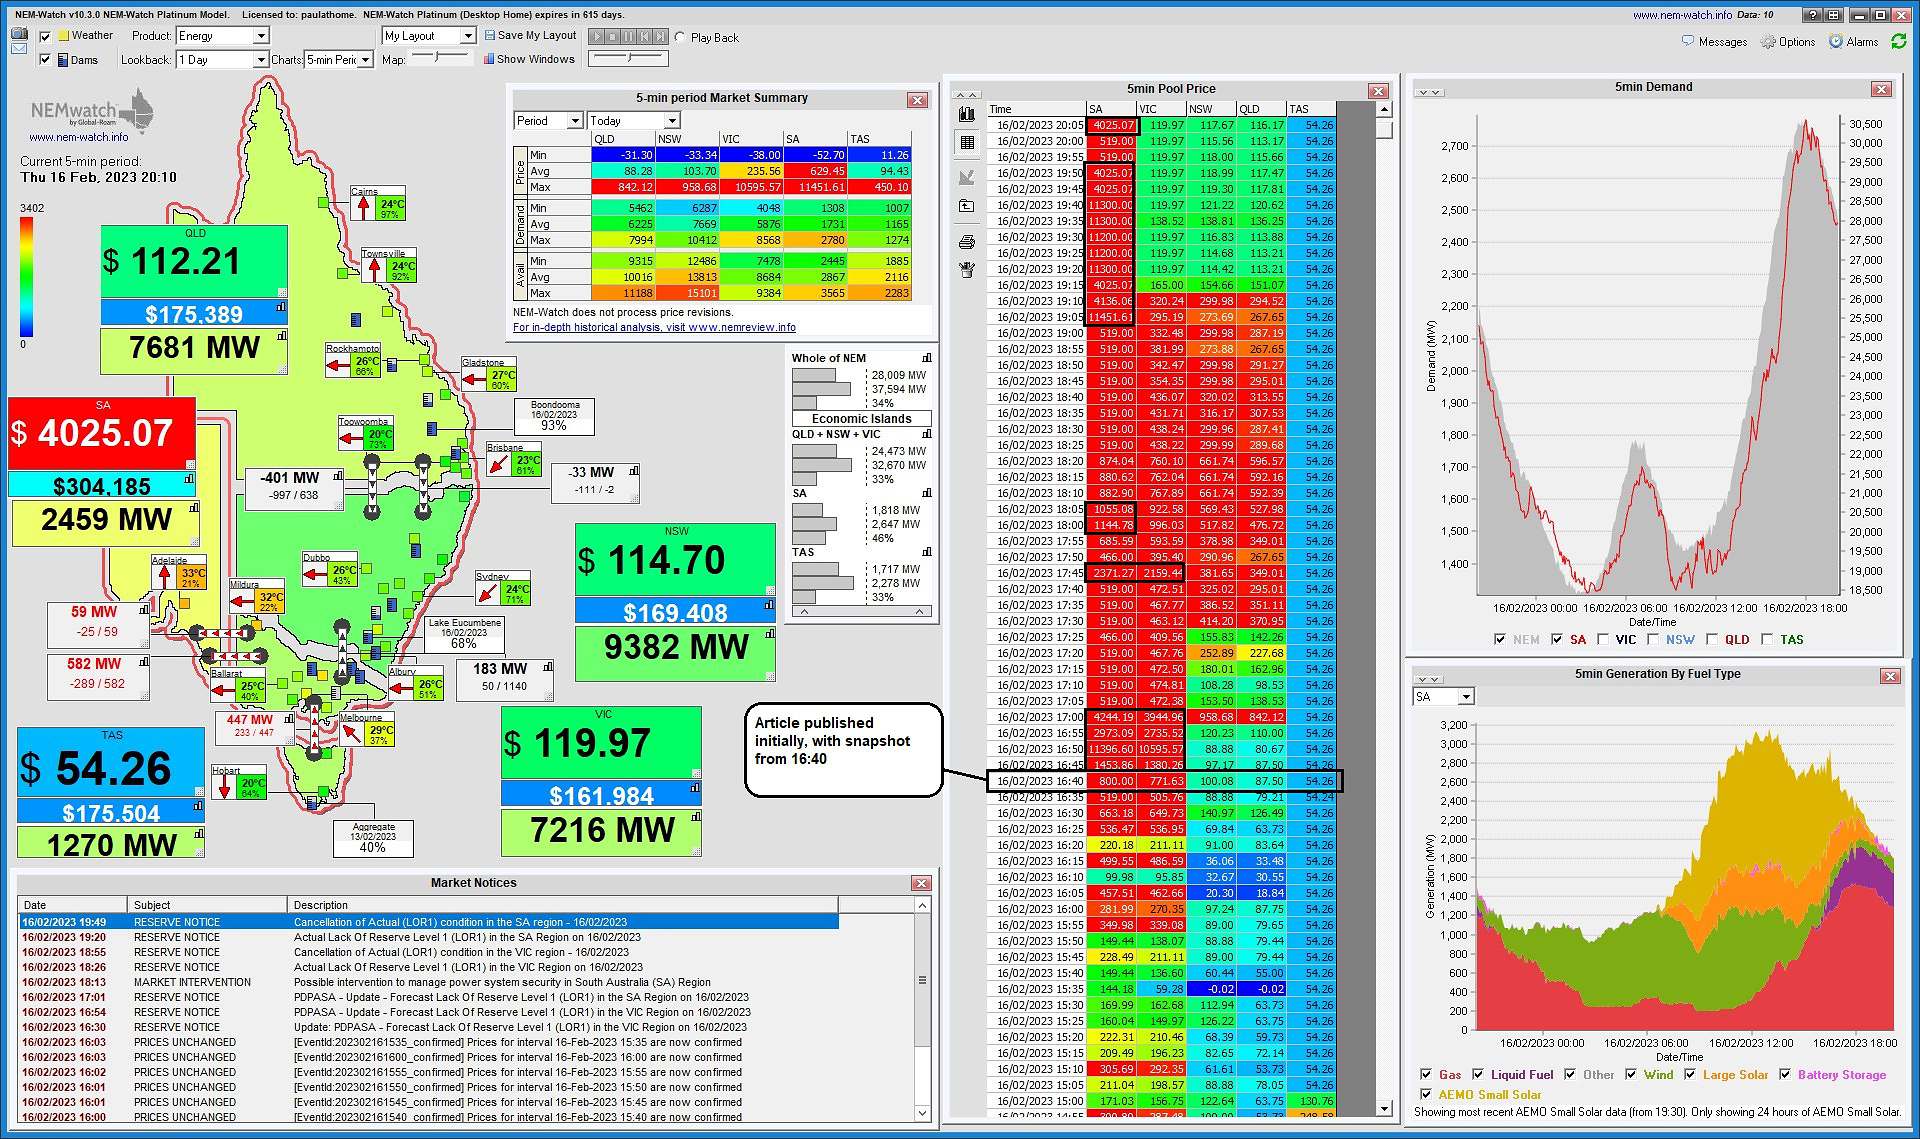1920x1139 pixels.
Task: Adjust the playback speed slider
Action: pyautogui.click(x=628, y=58)
